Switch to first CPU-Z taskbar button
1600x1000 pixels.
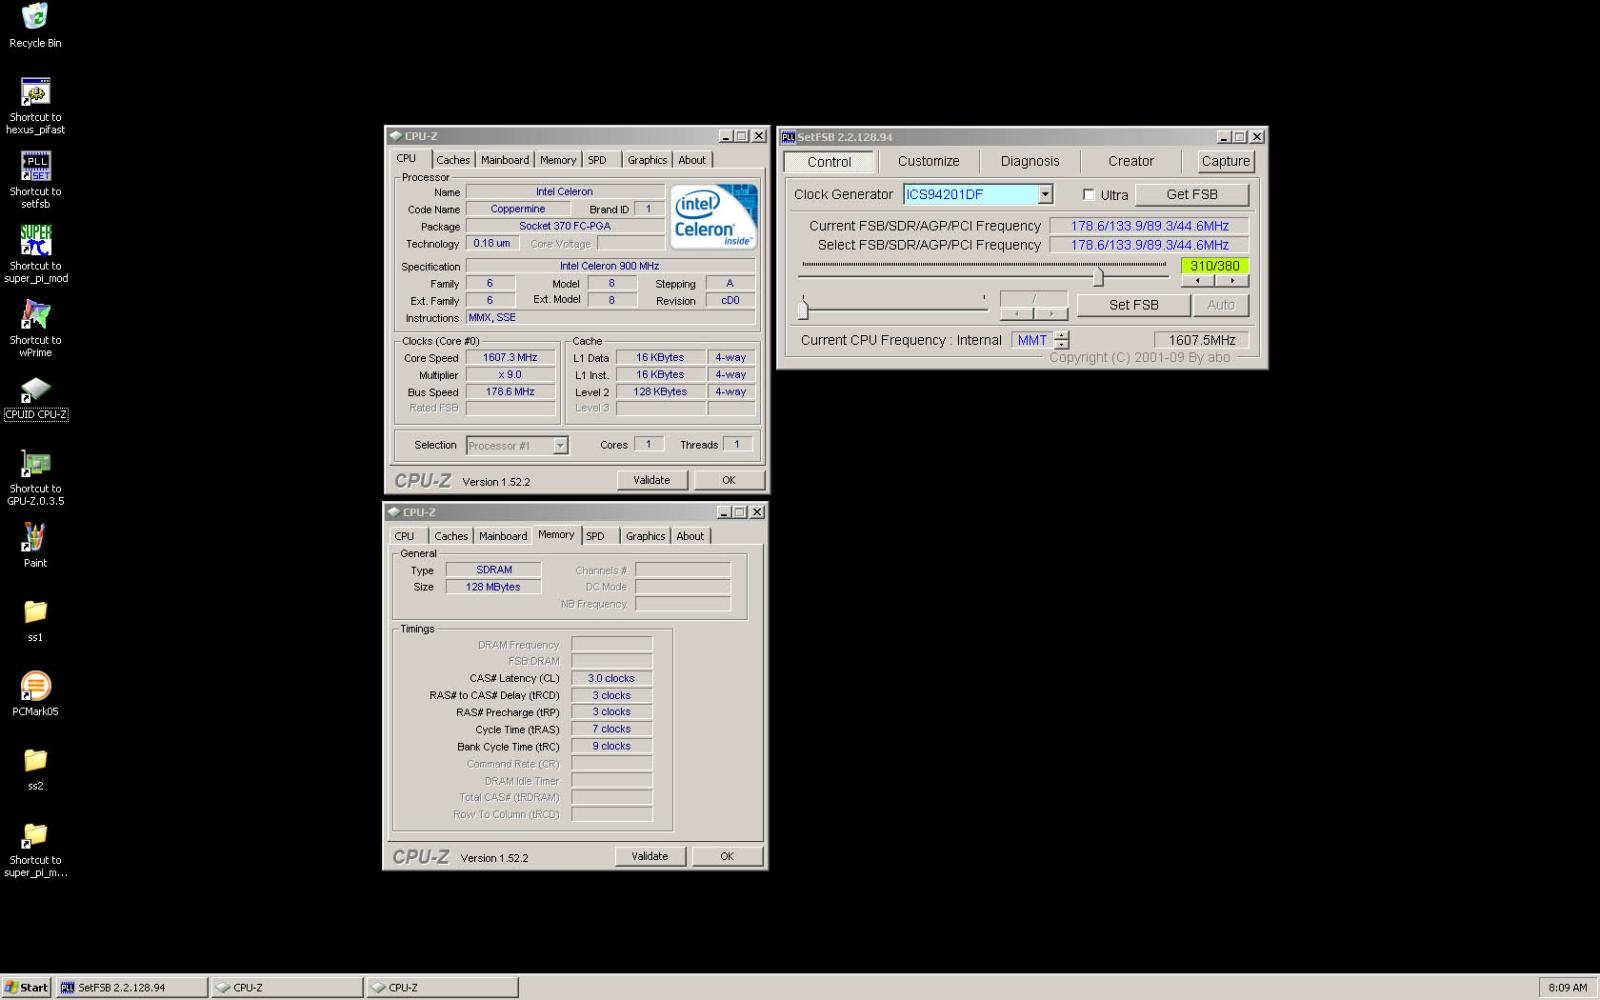(288, 987)
